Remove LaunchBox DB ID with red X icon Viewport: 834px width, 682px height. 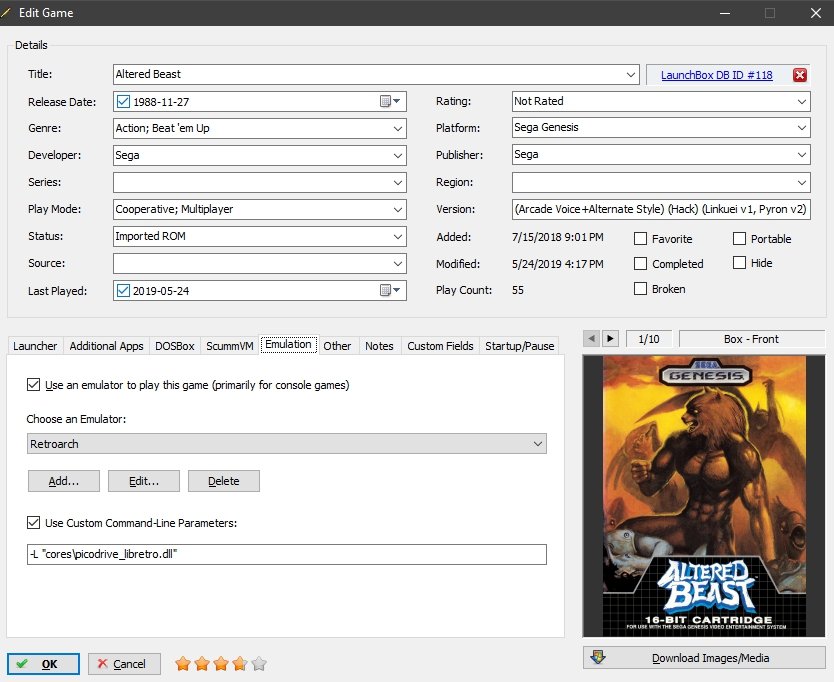[x=799, y=75]
